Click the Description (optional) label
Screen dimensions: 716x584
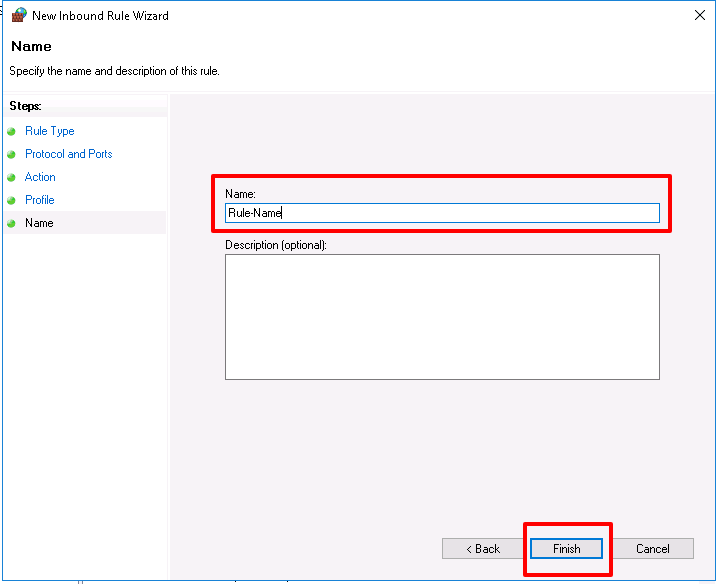(x=276, y=245)
